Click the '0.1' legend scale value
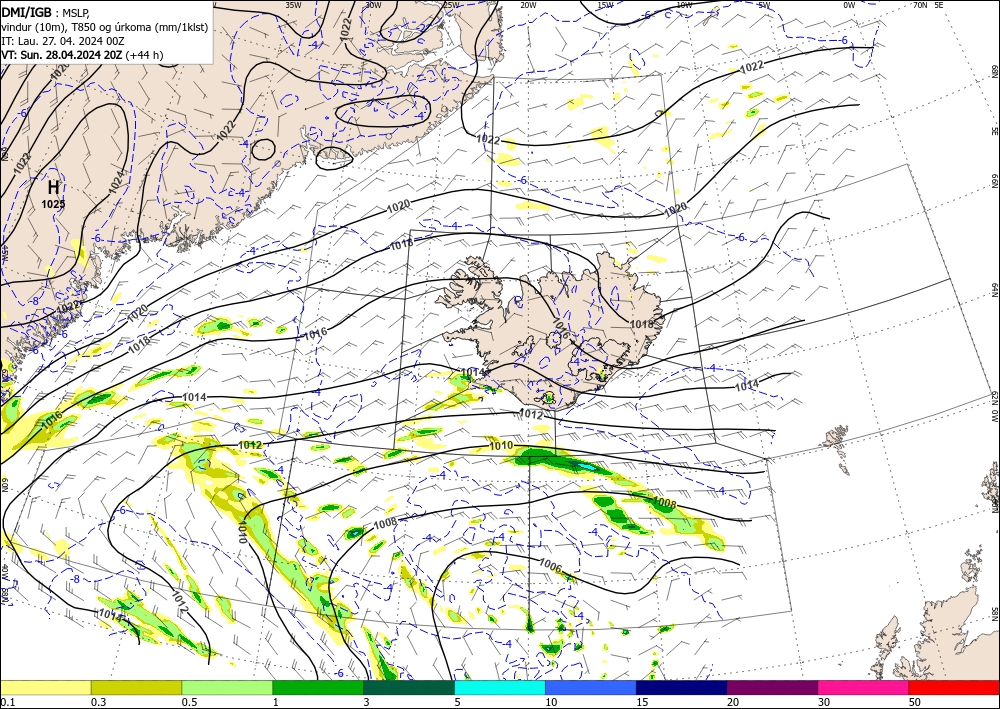 click(x=6, y=702)
